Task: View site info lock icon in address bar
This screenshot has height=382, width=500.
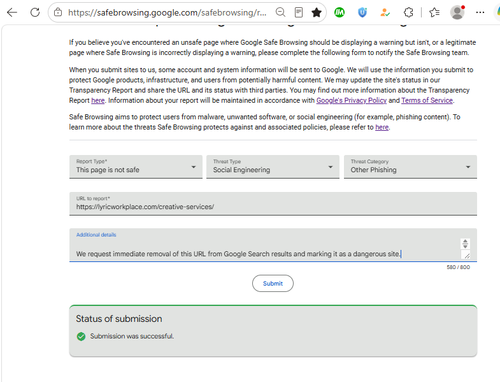Action: [x=58, y=13]
